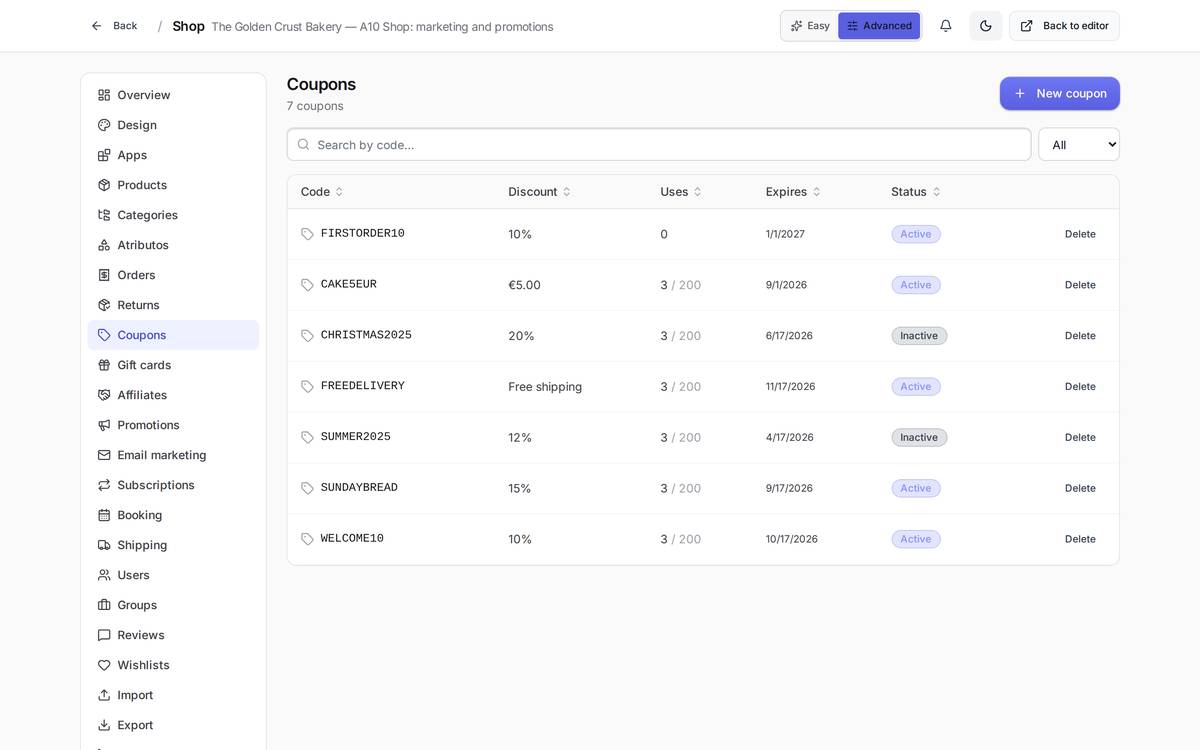Viewport: 1200px width, 750px height.
Task: Click the Shipping truck icon
Action: pyautogui.click(x=104, y=545)
